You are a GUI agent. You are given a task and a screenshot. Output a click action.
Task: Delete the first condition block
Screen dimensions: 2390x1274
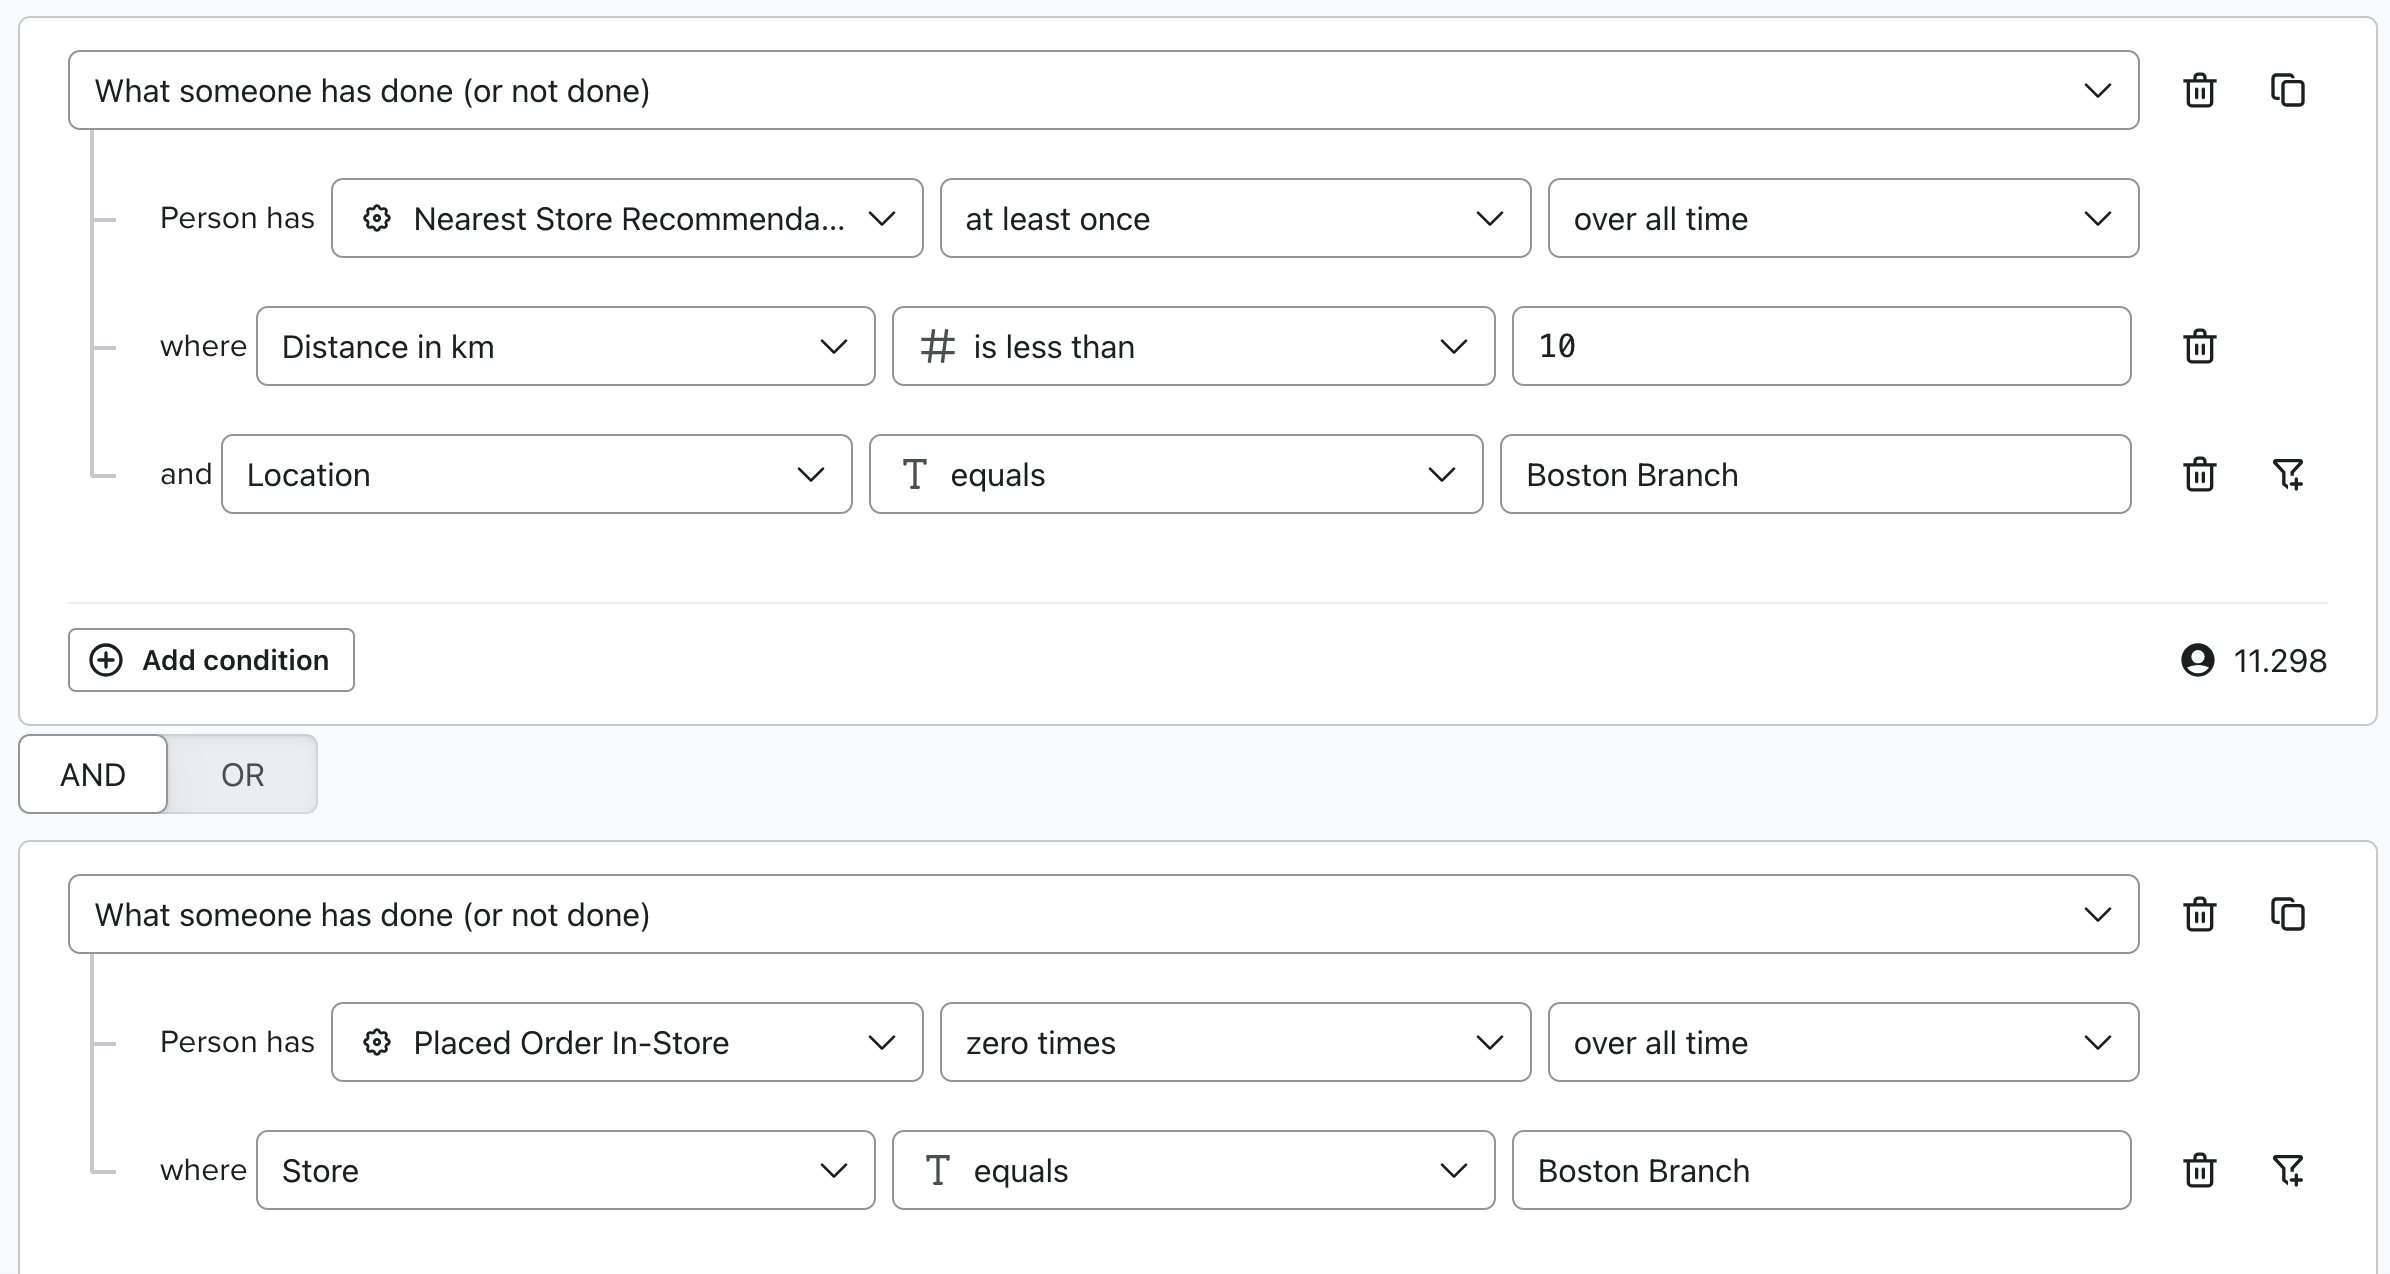2199,90
